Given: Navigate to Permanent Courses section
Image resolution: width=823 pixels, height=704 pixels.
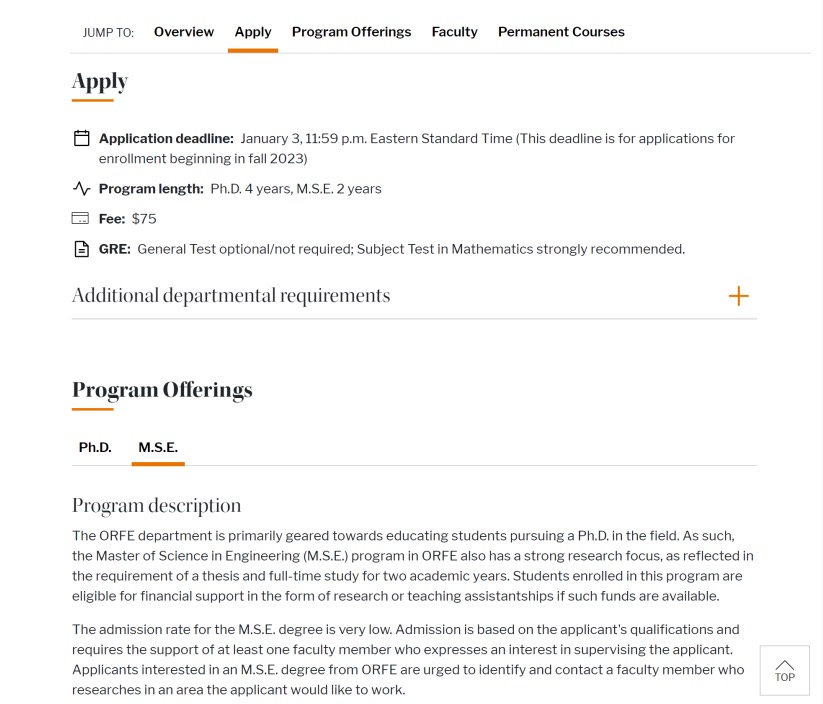Looking at the screenshot, I should 561,32.
